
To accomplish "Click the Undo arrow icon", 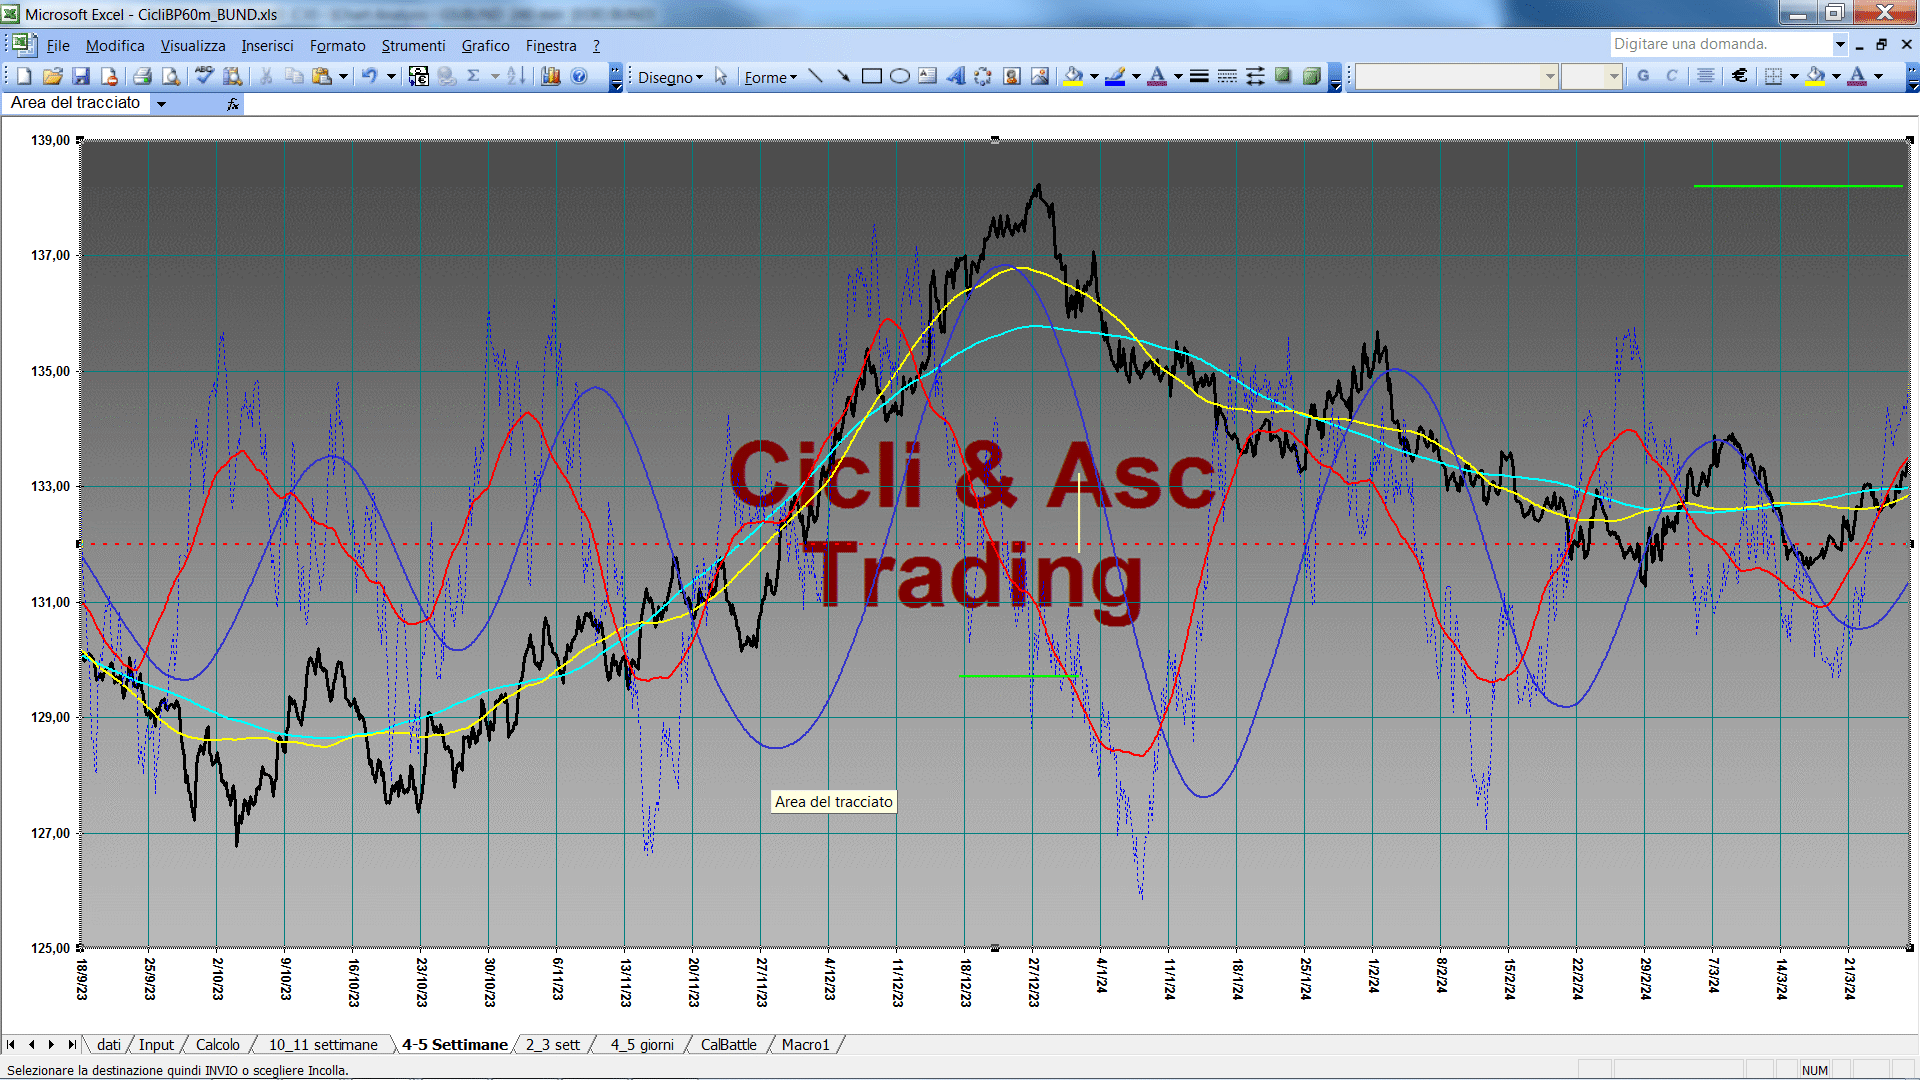I will point(370,76).
